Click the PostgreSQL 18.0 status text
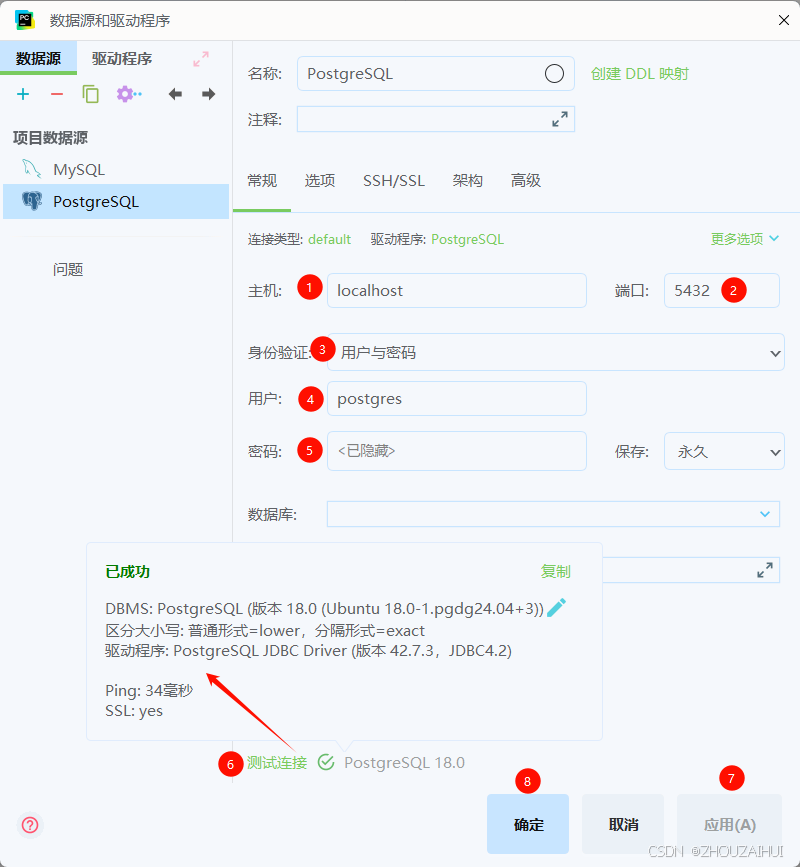800x867 pixels. tap(404, 762)
